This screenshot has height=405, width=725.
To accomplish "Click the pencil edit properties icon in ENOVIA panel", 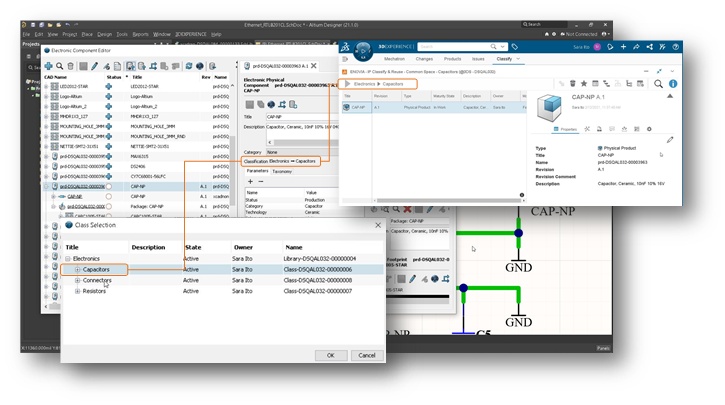I will click(x=670, y=140).
